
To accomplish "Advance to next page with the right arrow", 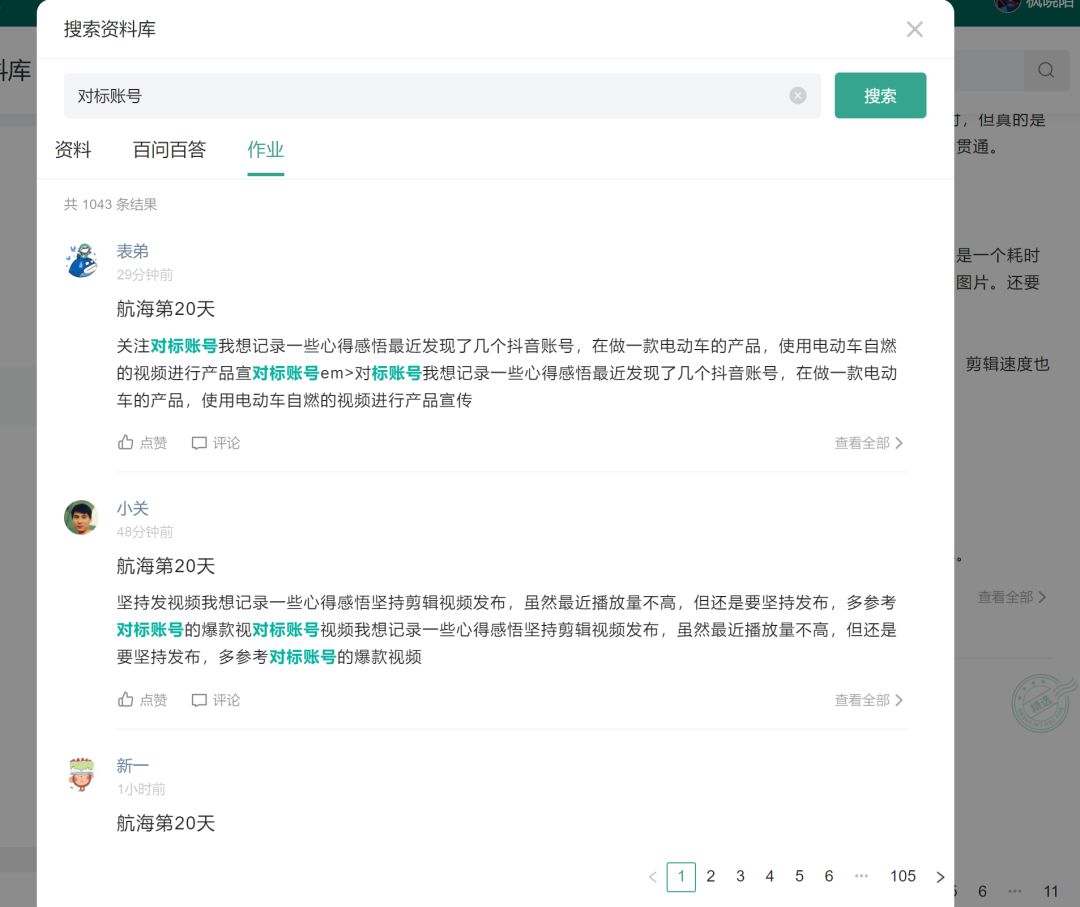I will point(941,876).
